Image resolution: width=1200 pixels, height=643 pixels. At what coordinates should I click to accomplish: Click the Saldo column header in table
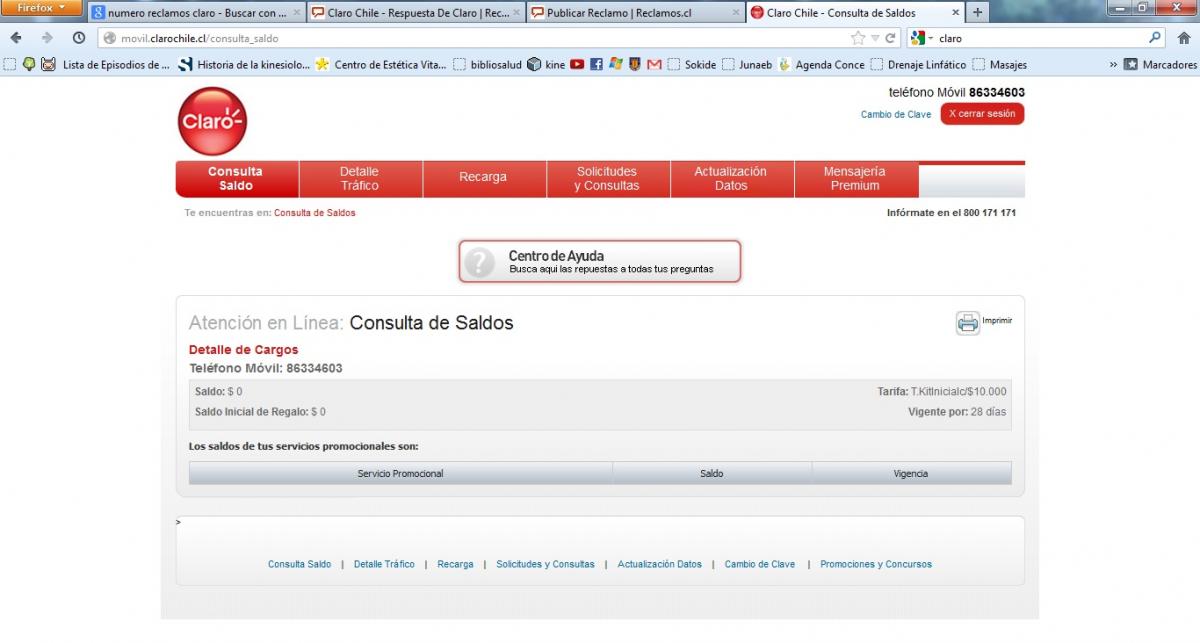tap(712, 473)
